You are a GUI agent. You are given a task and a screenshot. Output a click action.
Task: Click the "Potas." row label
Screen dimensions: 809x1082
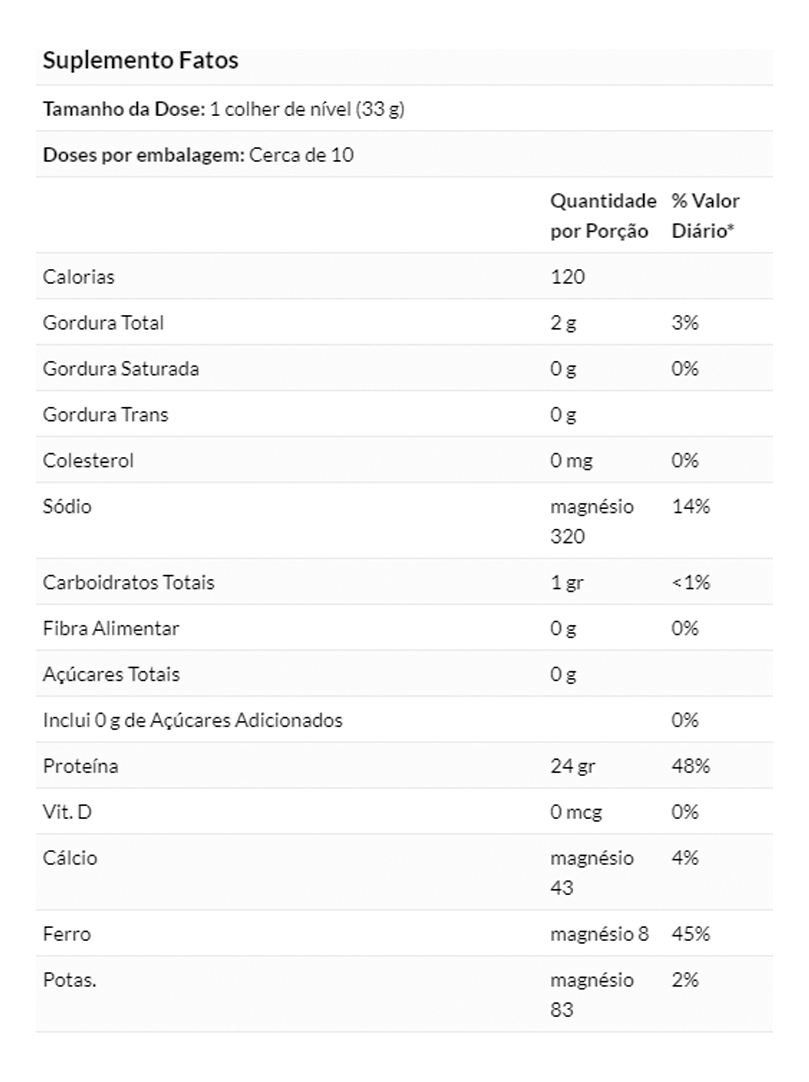[69, 980]
